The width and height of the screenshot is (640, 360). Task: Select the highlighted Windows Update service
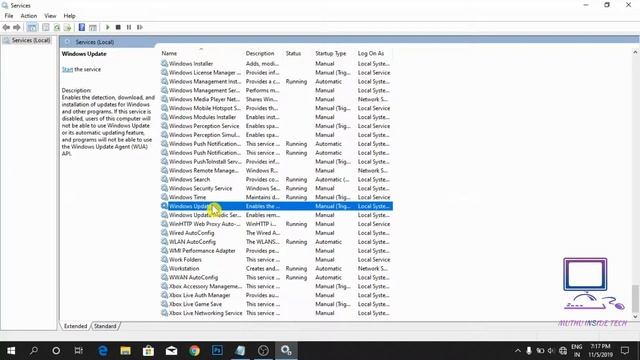(276, 206)
